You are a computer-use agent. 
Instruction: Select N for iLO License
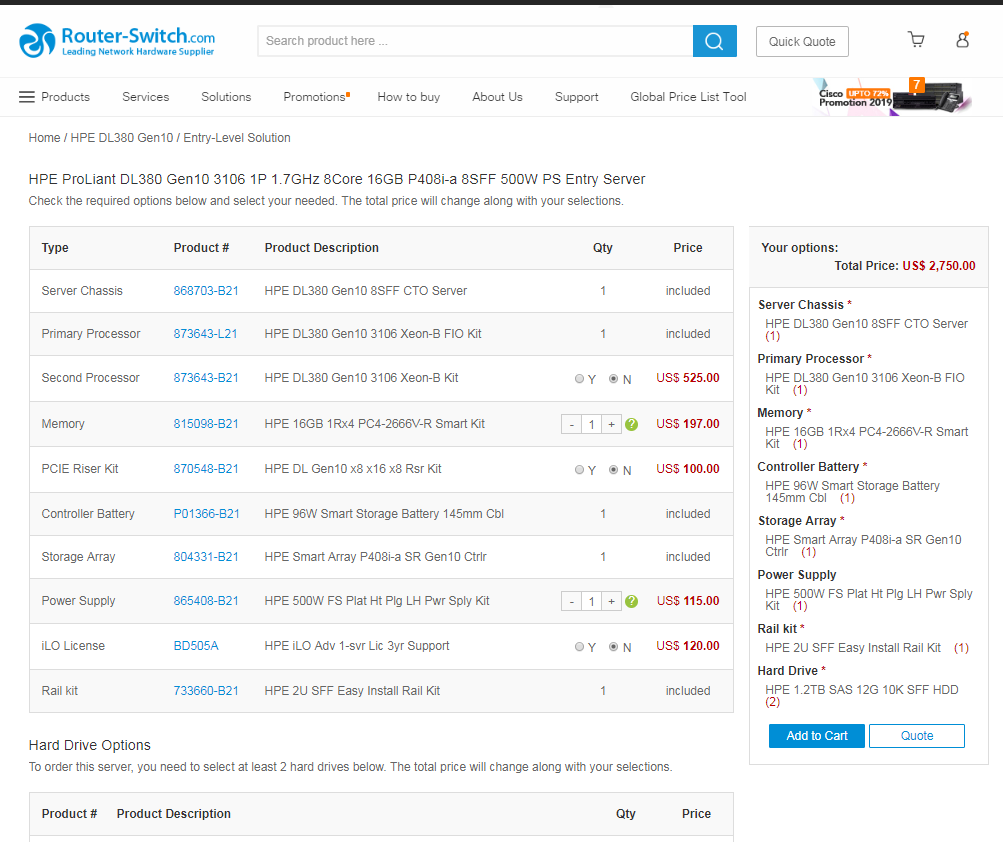pyautogui.click(x=613, y=647)
